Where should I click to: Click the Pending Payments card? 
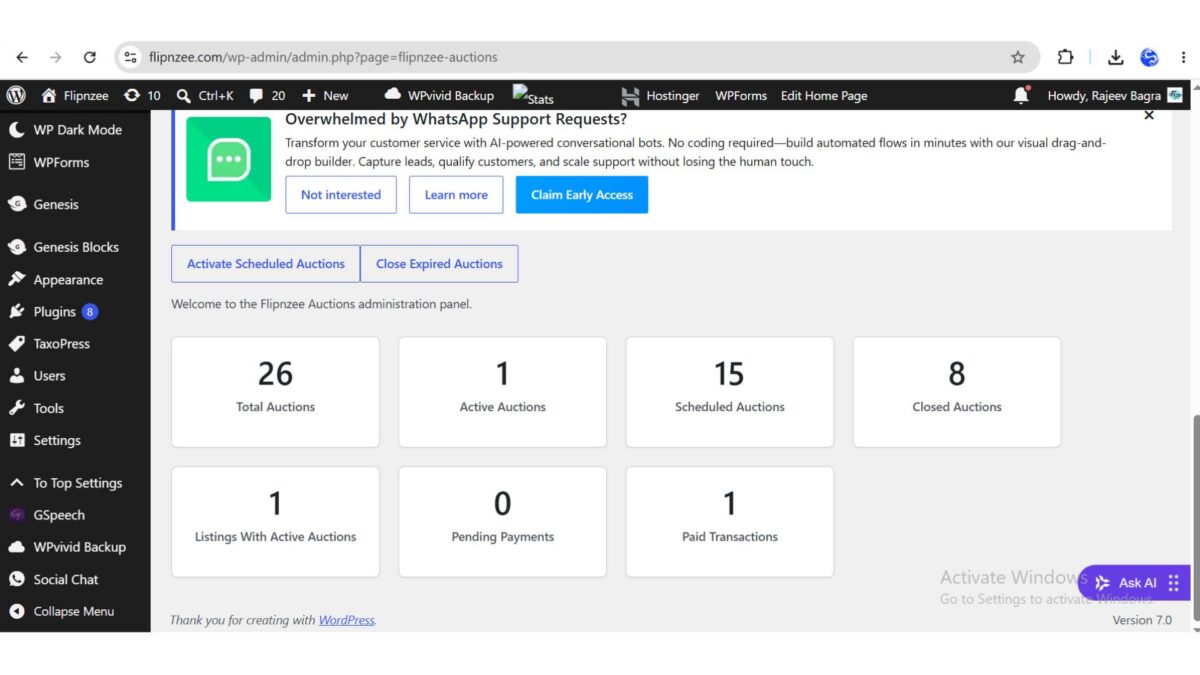click(x=503, y=522)
